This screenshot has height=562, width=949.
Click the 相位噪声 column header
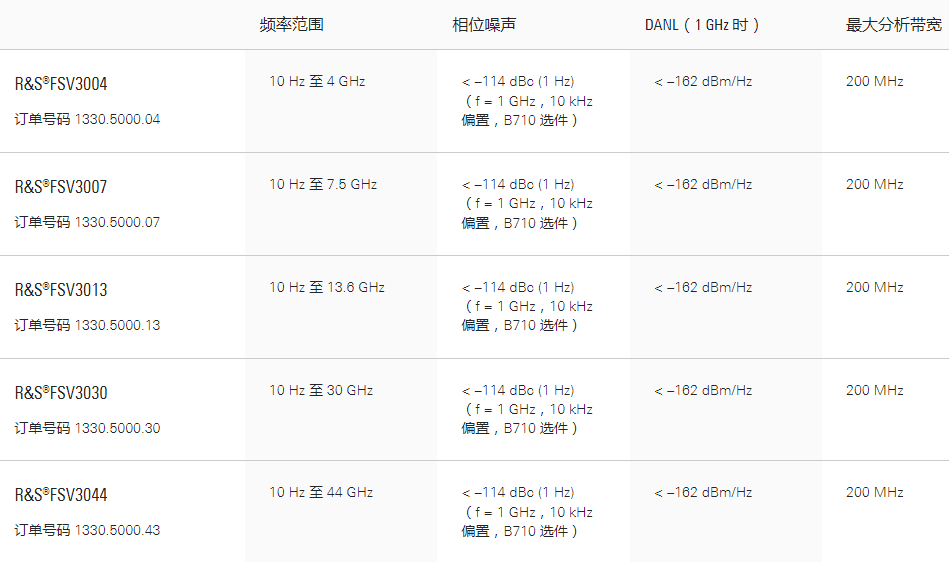pos(484,25)
